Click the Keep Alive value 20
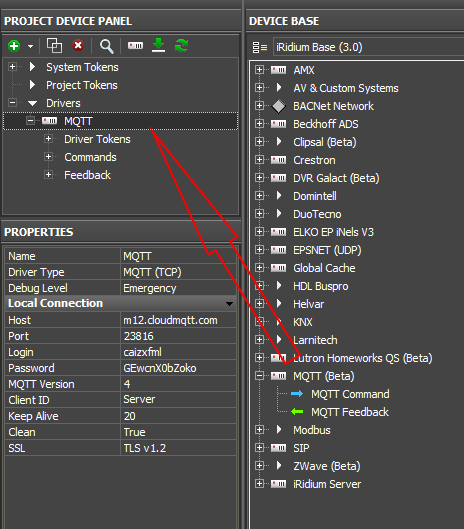The width and height of the screenshot is (464, 529). pyautogui.click(x=178, y=416)
